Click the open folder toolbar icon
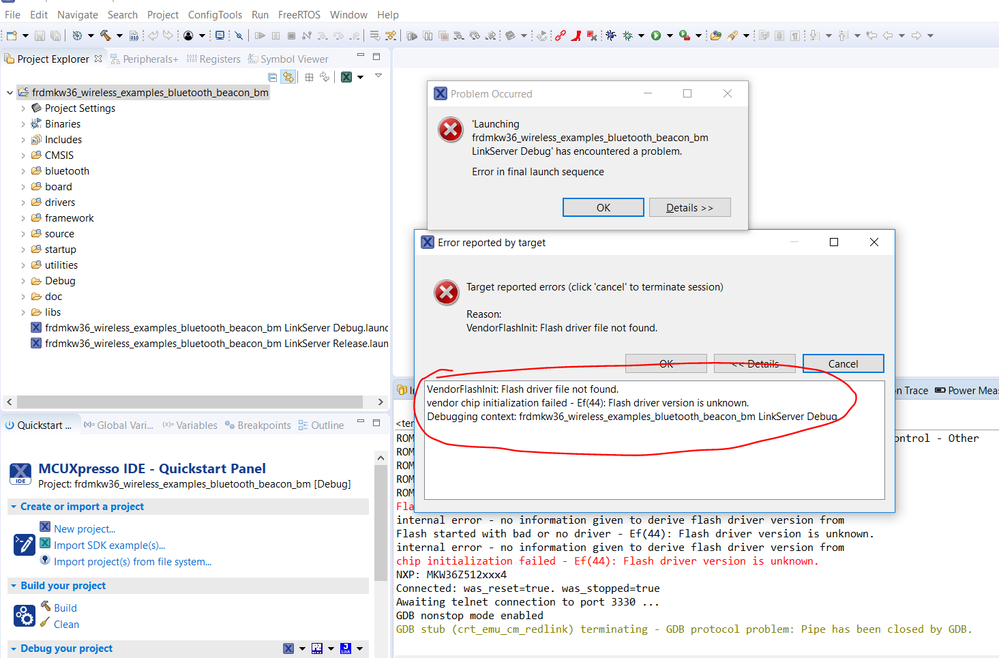This screenshot has width=999, height=658. [715, 36]
